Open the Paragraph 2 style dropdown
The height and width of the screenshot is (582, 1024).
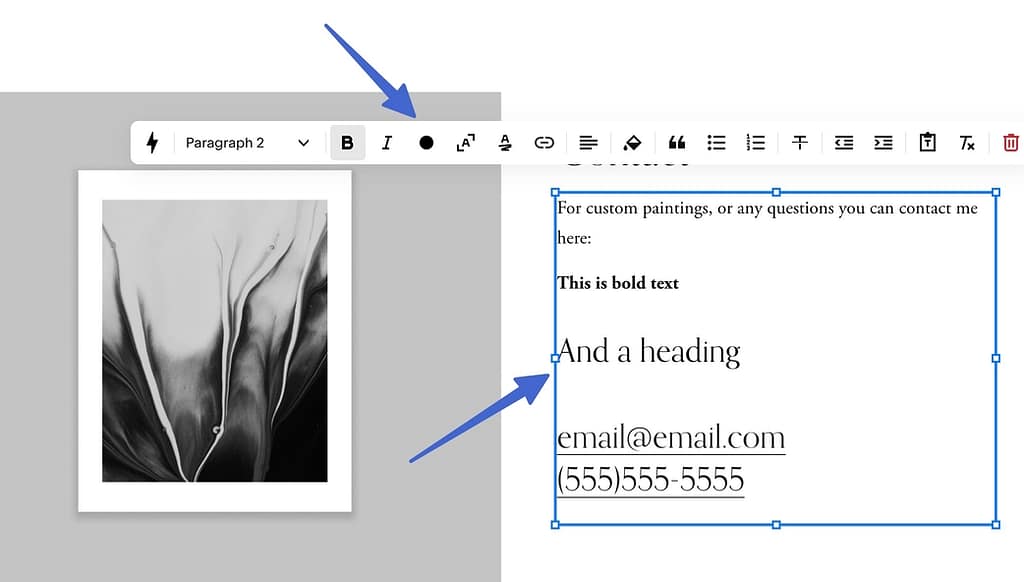pos(245,142)
